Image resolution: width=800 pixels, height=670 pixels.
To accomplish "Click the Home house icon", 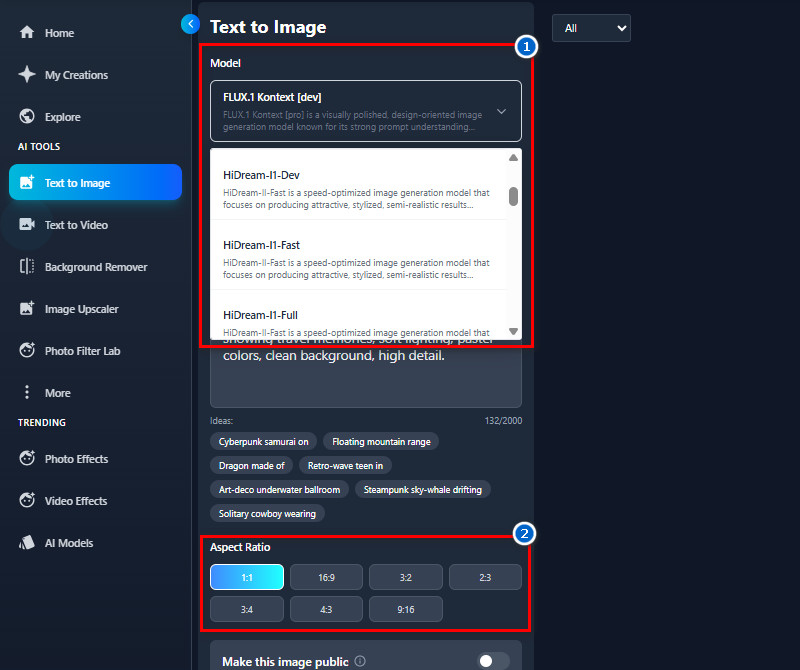I will 27,32.
